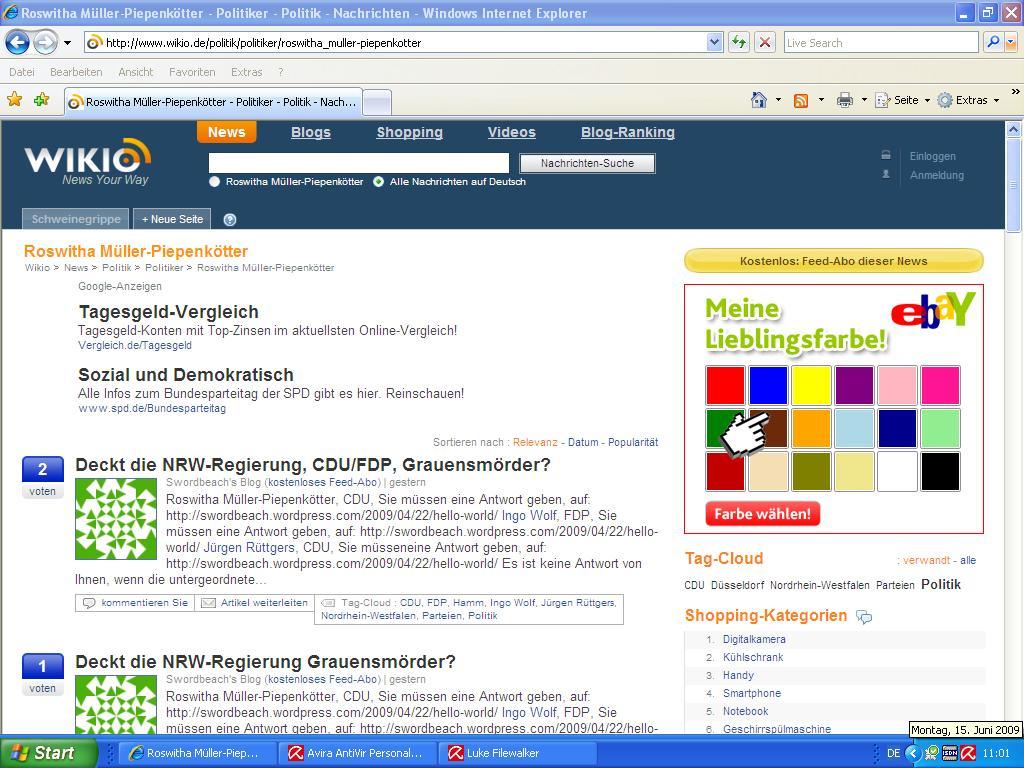Click Kostenlos: Feed-Abo dieser News button
1024x768 pixels.
[x=833, y=261]
